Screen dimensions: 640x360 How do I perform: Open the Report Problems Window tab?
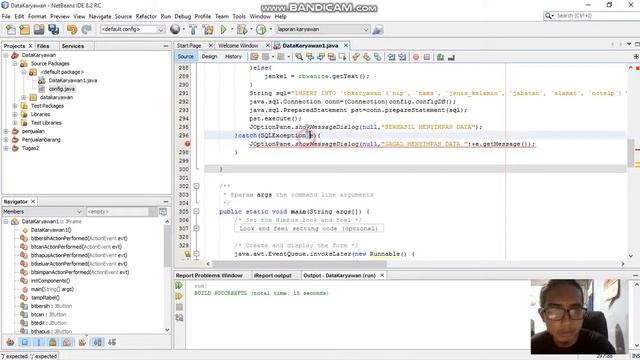coord(209,276)
